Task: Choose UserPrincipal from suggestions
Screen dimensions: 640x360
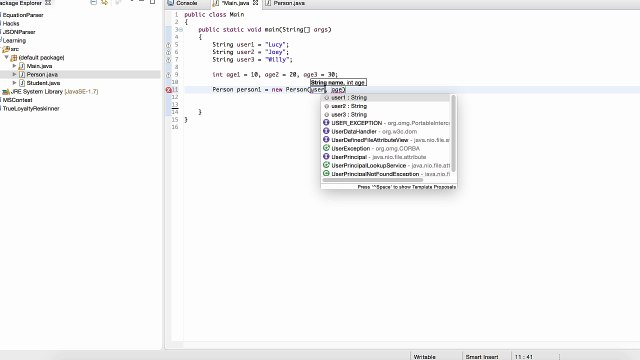Action: pyautogui.click(x=386, y=157)
